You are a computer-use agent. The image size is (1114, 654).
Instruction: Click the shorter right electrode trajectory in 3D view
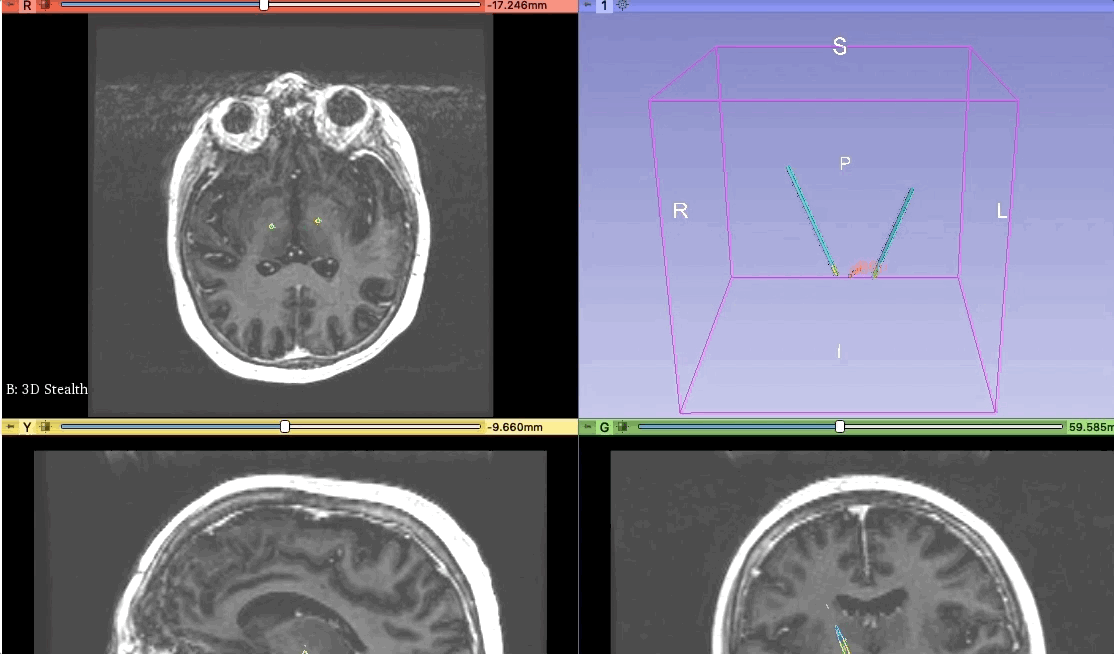(894, 232)
